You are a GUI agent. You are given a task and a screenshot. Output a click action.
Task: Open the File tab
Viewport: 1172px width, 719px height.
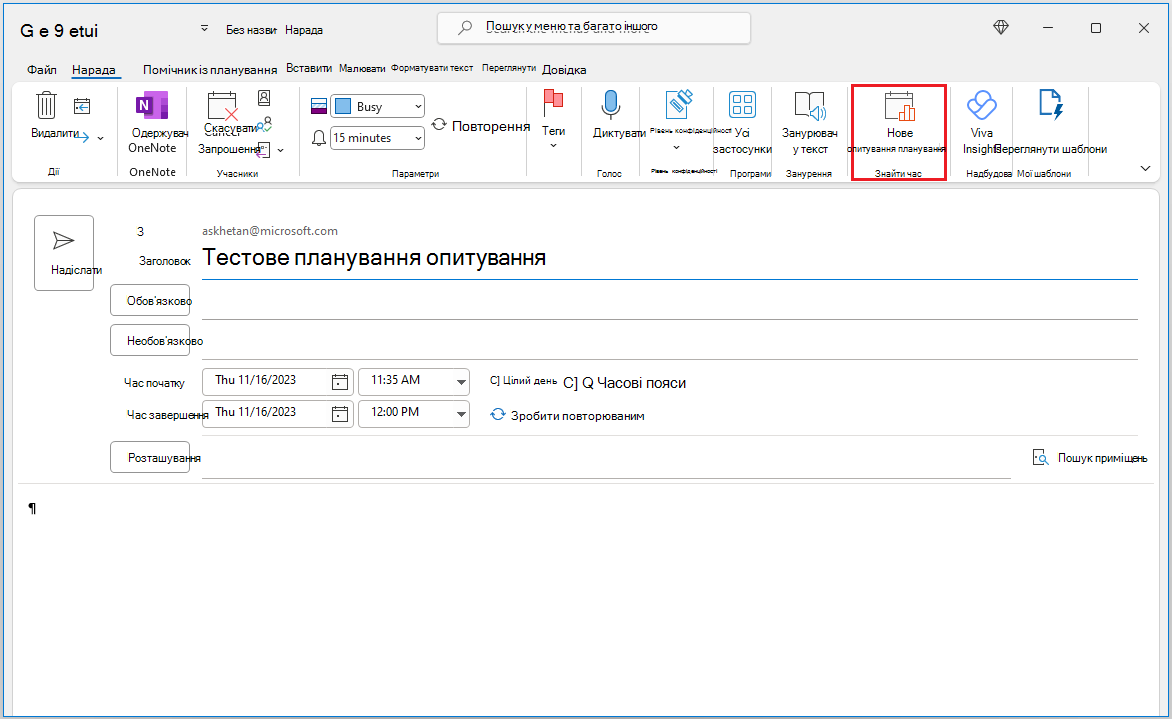[x=42, y=70]
